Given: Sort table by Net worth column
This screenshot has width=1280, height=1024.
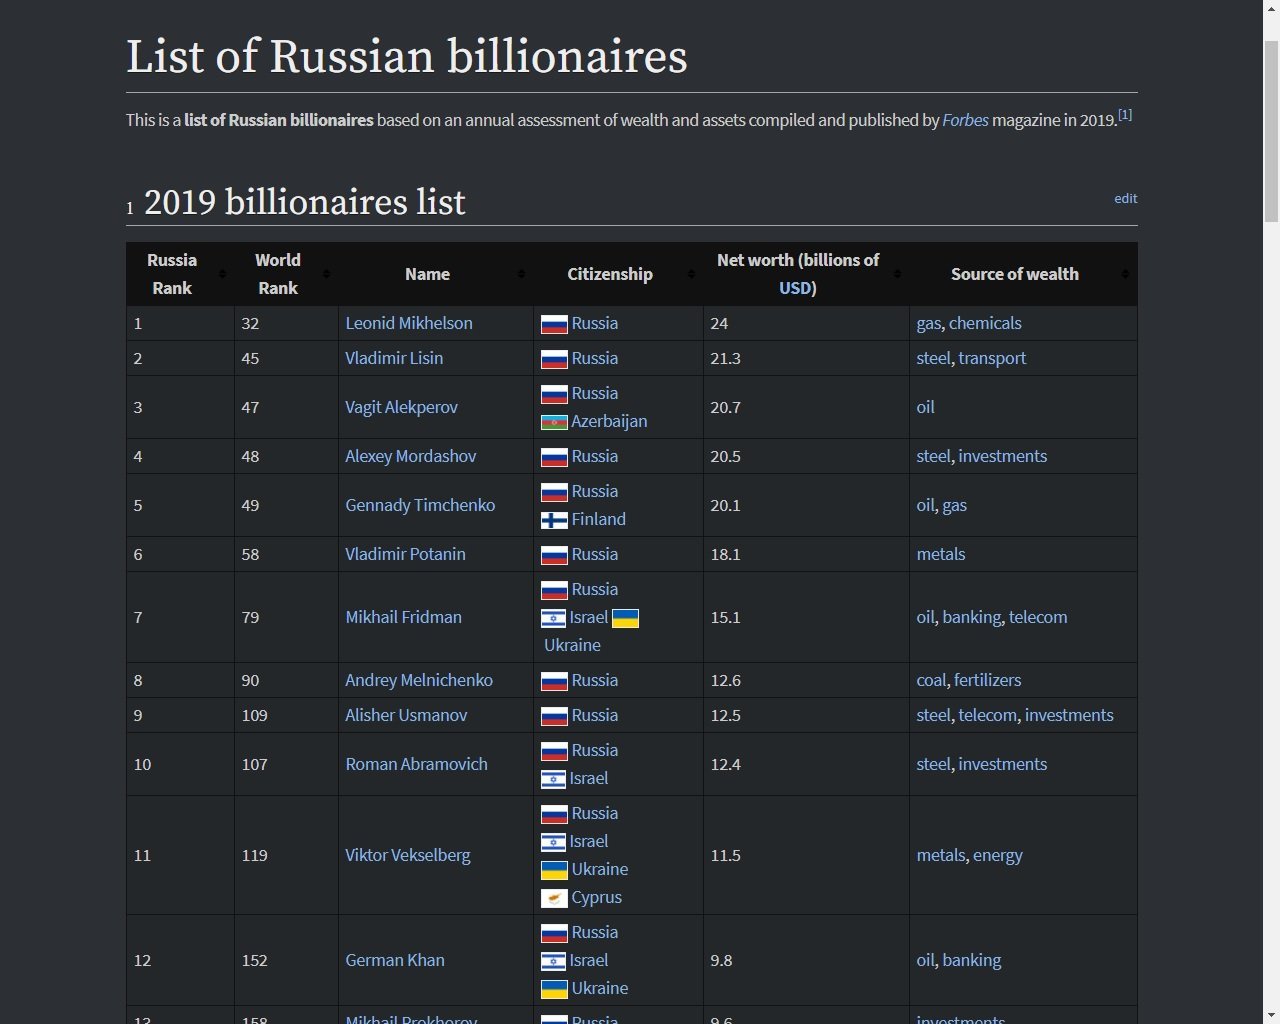Looking at the screenshot, I should point(806,274).
